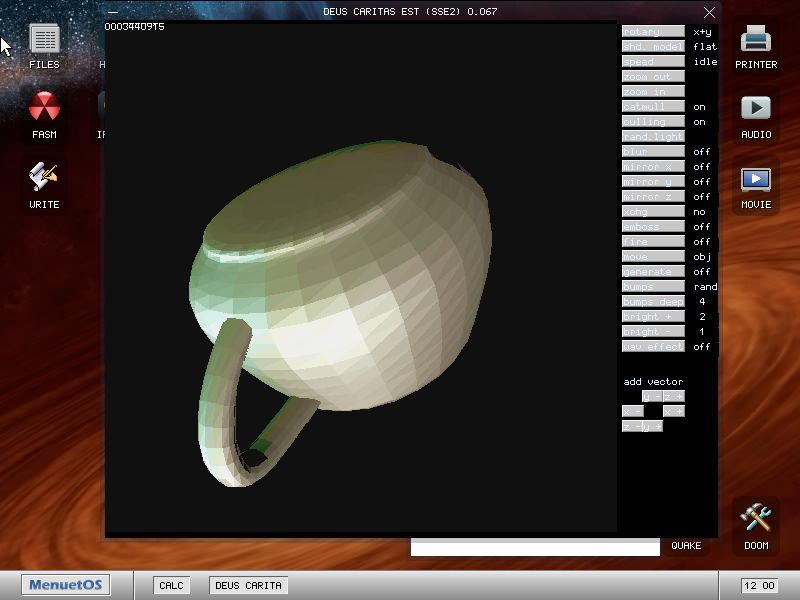Enable the mirror x effect

click(x=652, y=166)
